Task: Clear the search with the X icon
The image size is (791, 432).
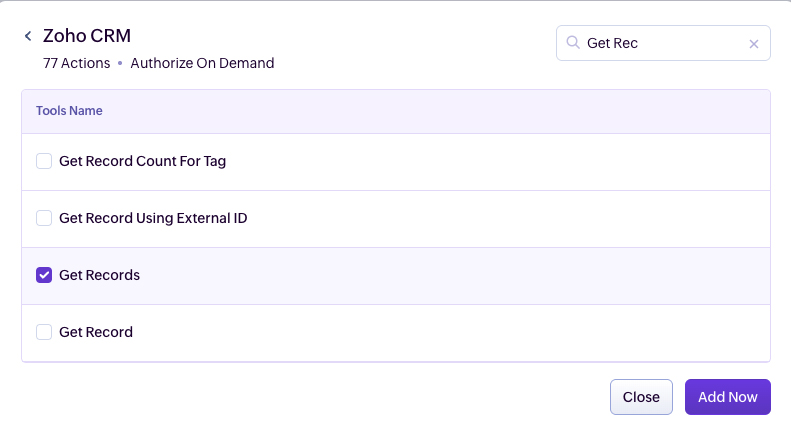Action: (x=754, y=44)
